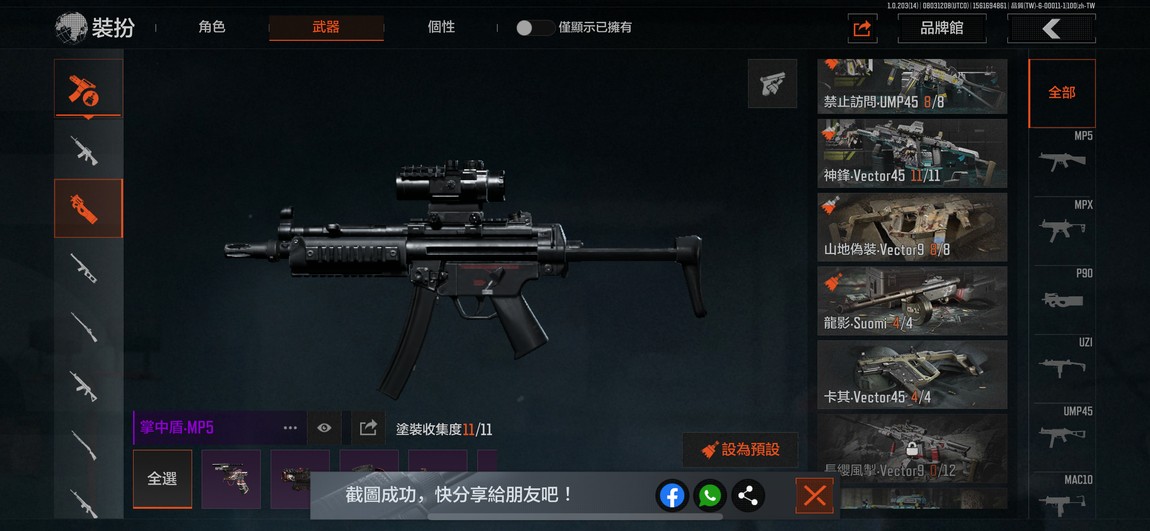This screenshot has height=531, width=1150.
Task: Click the pistol view icon above the skin list
Action: tap(772, 84)
